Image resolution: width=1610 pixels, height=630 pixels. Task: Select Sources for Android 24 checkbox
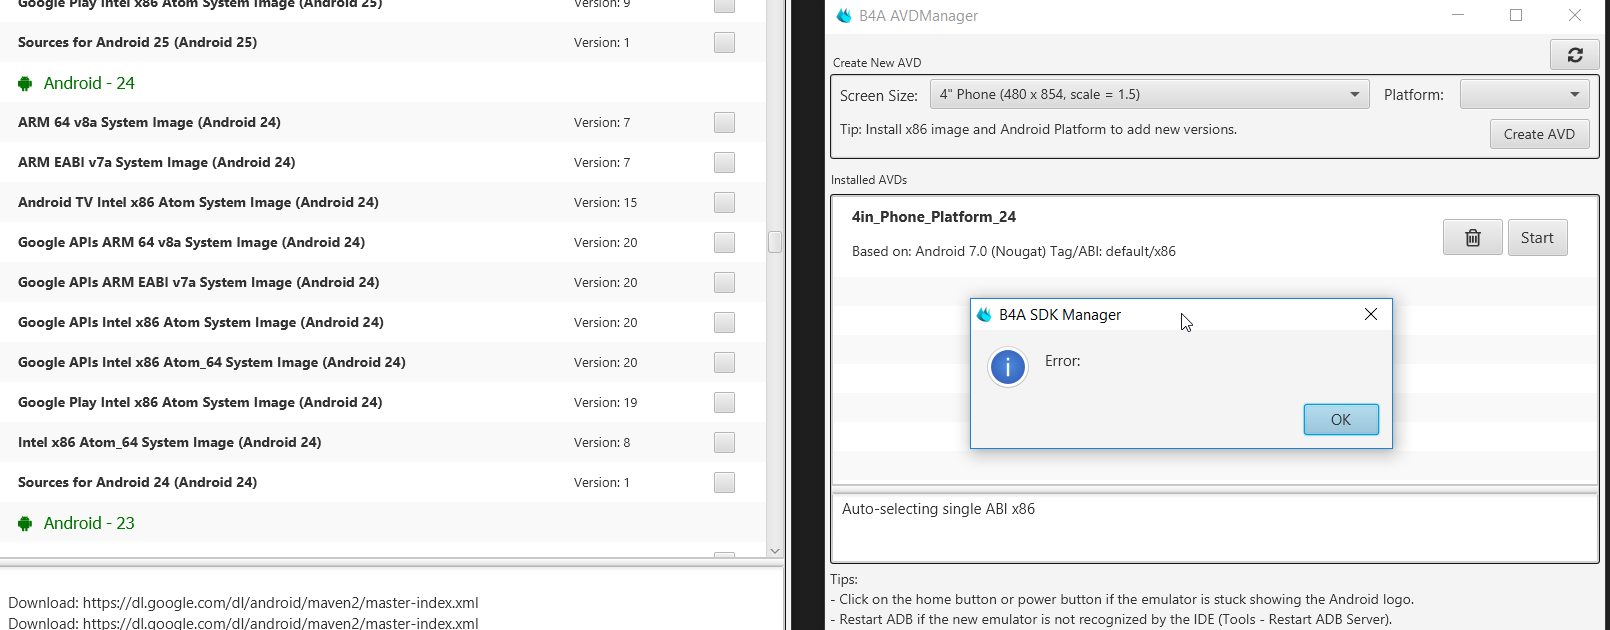pos(724,483)
